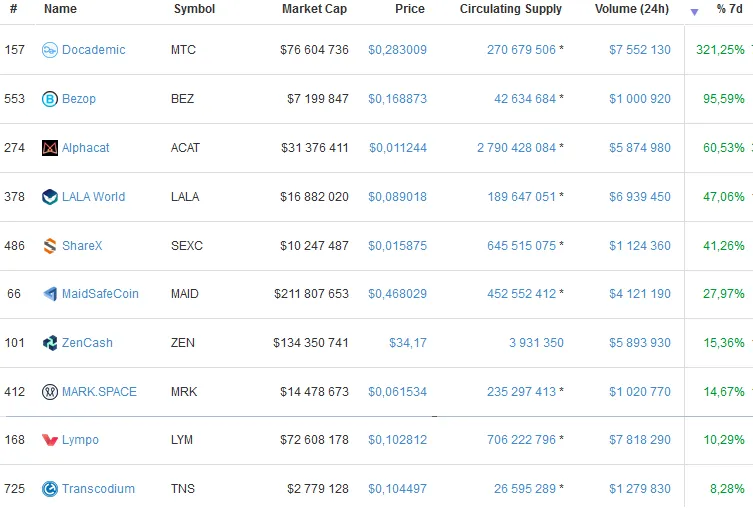Click the LALA World coin logo icon

[x=50, y=197]
